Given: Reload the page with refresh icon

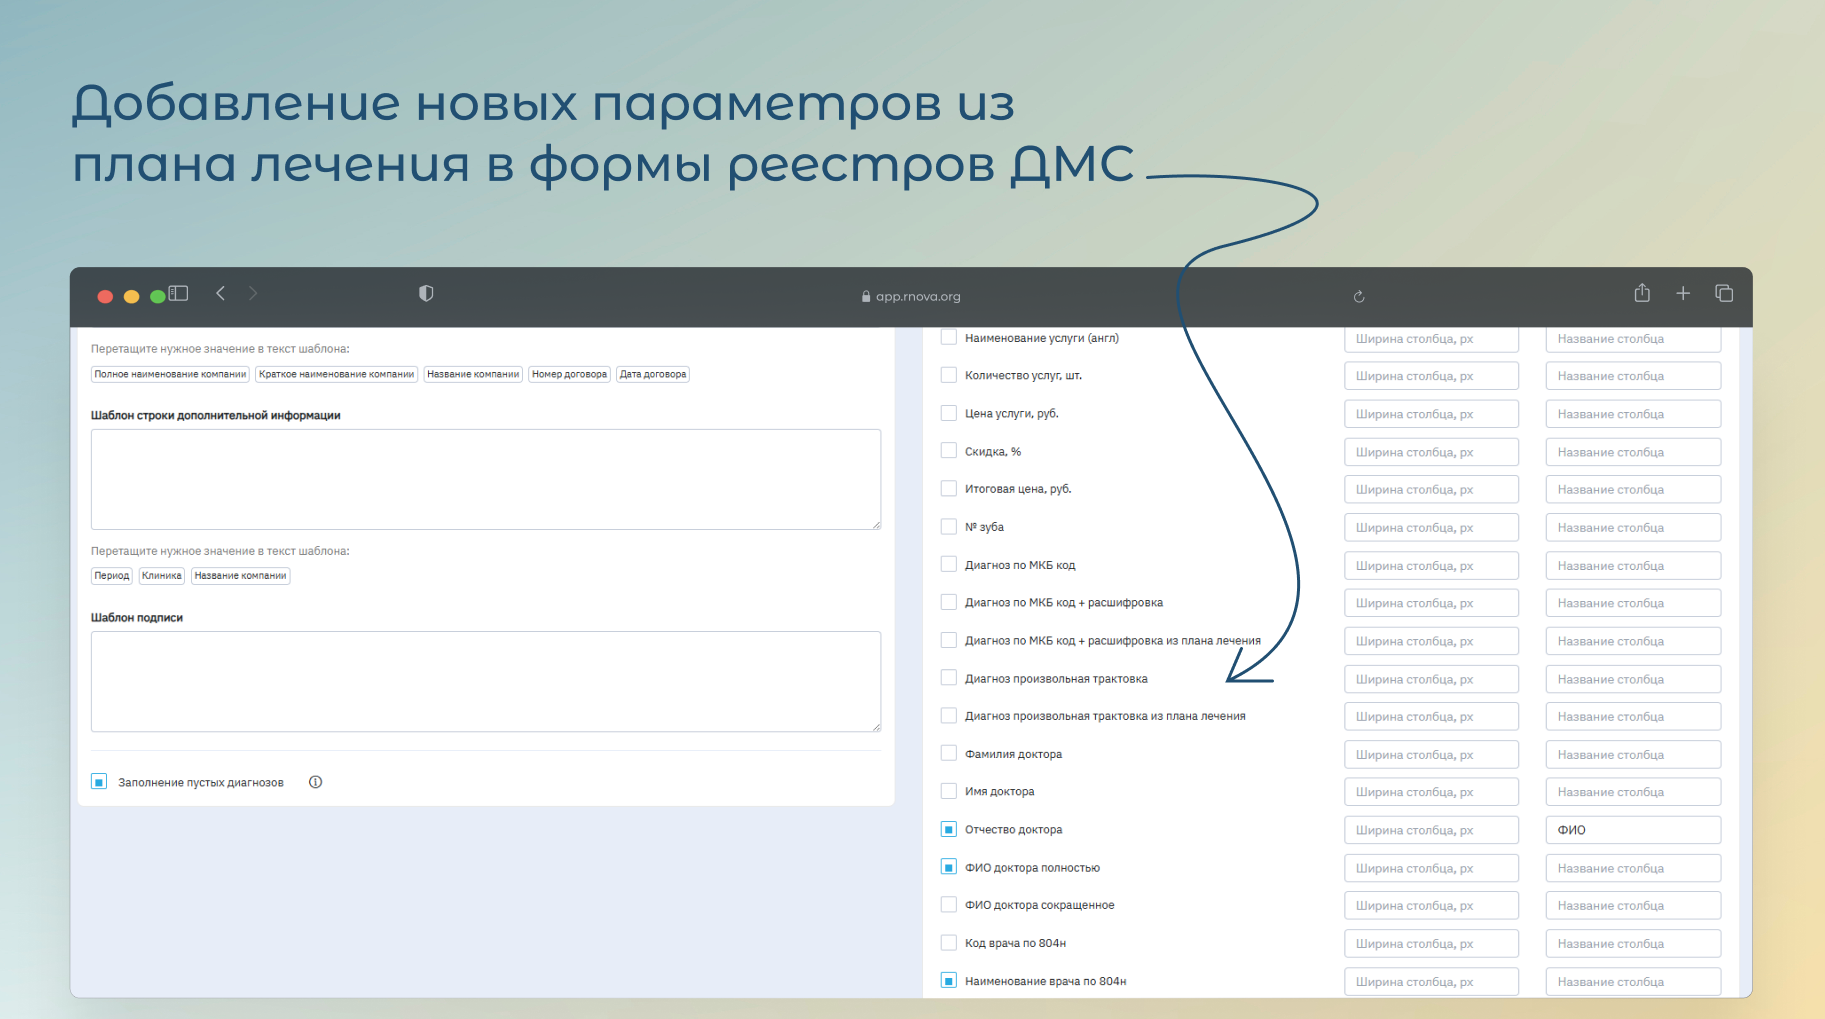Looking at the screenshot, I should pos(1359,296).
